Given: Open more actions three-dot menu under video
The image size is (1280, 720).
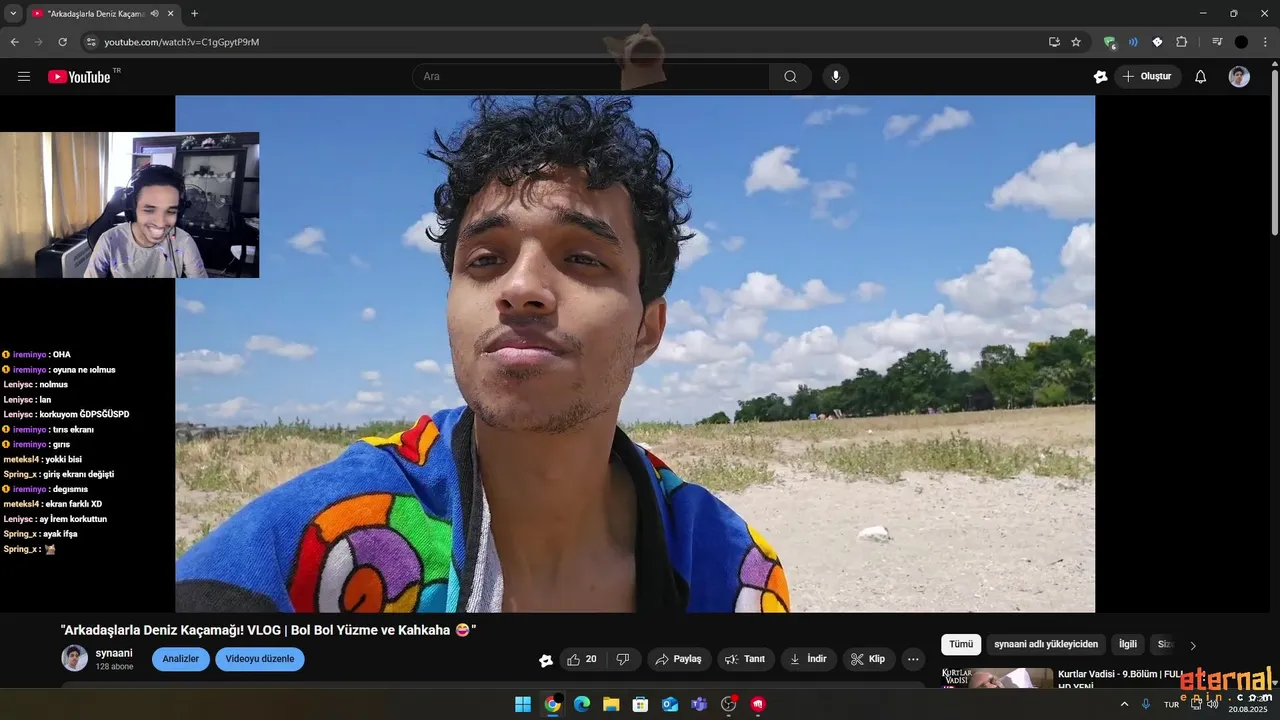Looking at the screenshot, I should 913,659.
